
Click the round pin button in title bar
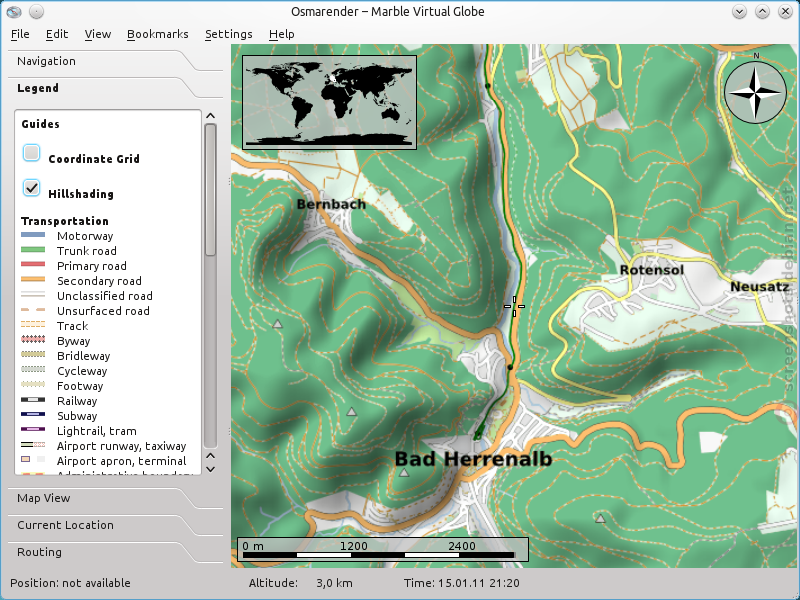pos(36,11)
